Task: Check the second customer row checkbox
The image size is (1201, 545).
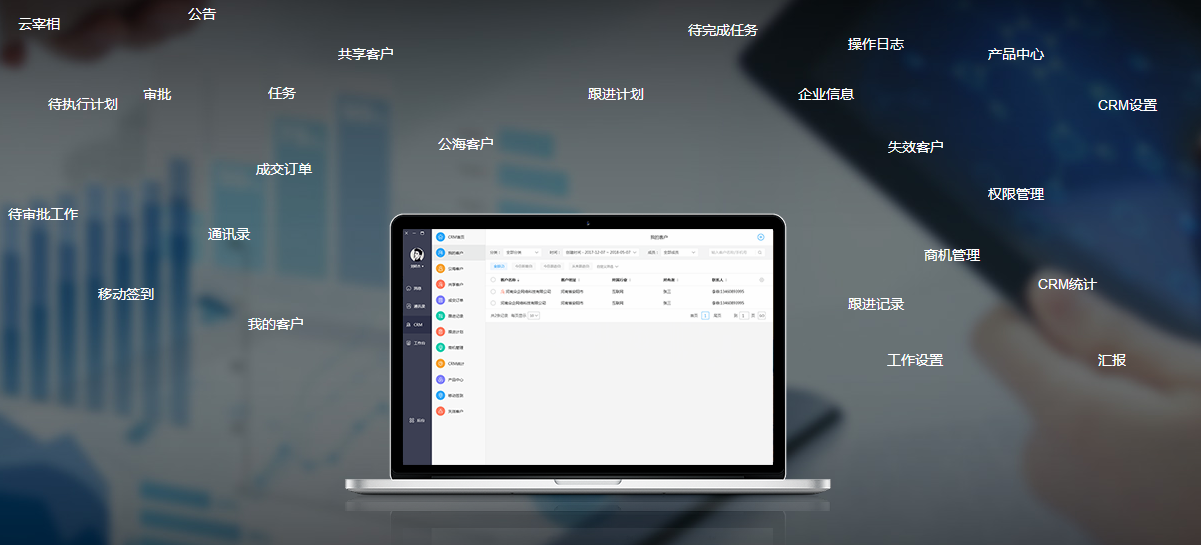Action: [493, 301]
